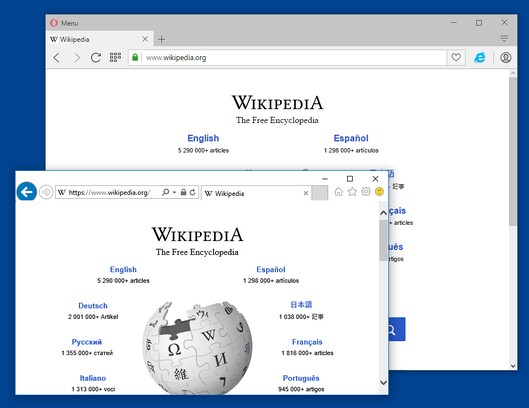This screenshot has width=529, height=408.
Task: Click WIKIPEDIA heading in Opera window
Action: tap(277, 103)
